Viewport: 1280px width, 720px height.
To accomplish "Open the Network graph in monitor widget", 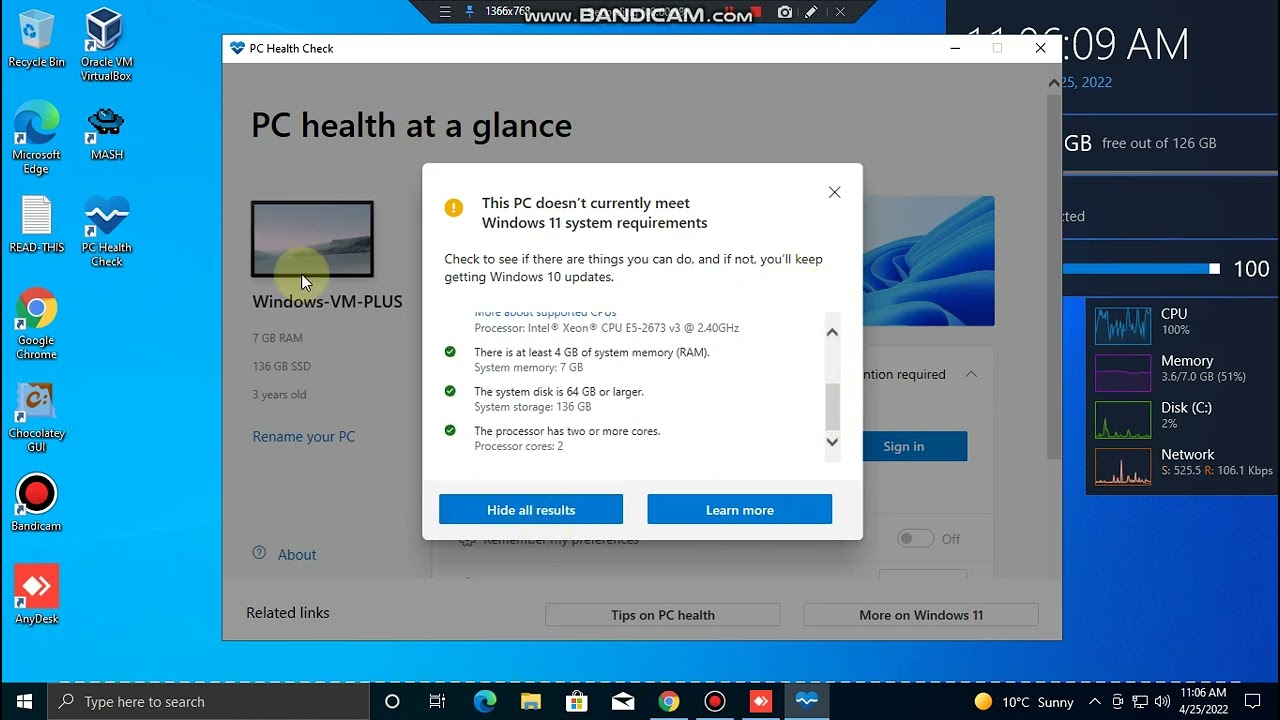I will point(1123,466).
